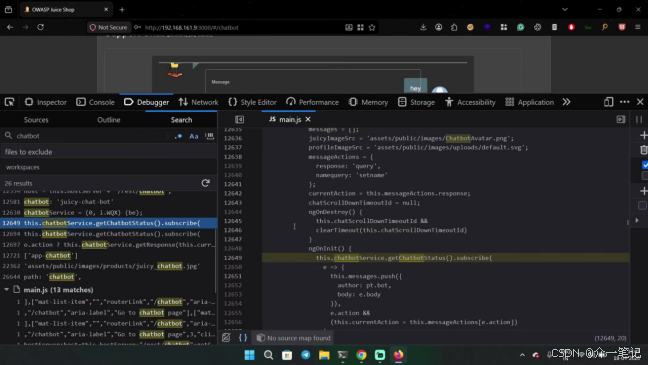Image resolution: width=648 pixels, height=365 pixels.
Task: Select result line 12694 getChatbotStatus
Action: click(108, 234)
